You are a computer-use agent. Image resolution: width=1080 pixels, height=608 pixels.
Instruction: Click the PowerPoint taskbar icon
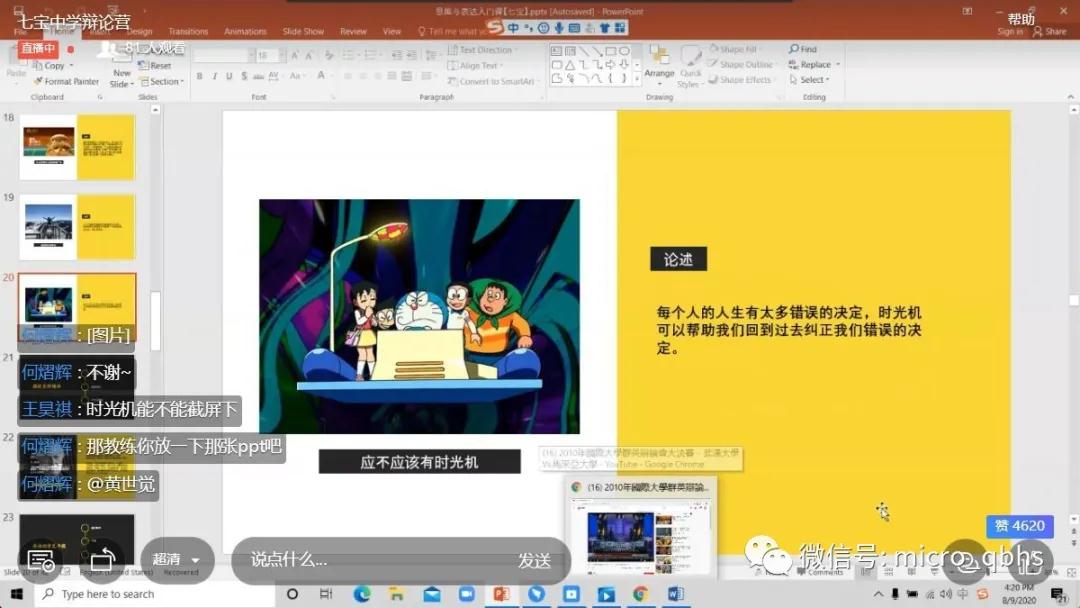501,594
